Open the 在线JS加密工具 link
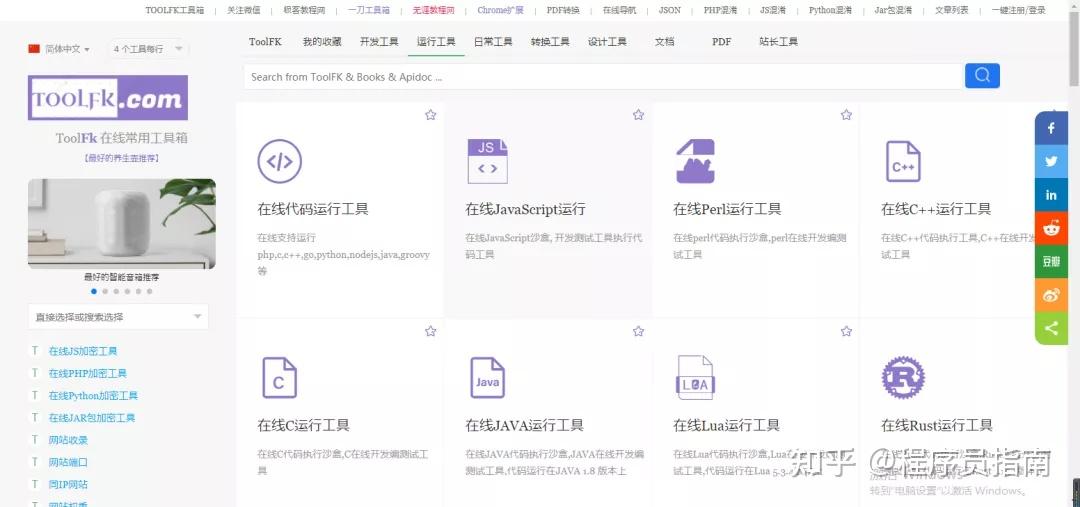The width and height of the screenshot is (1080, 507). tap(83, 352)
